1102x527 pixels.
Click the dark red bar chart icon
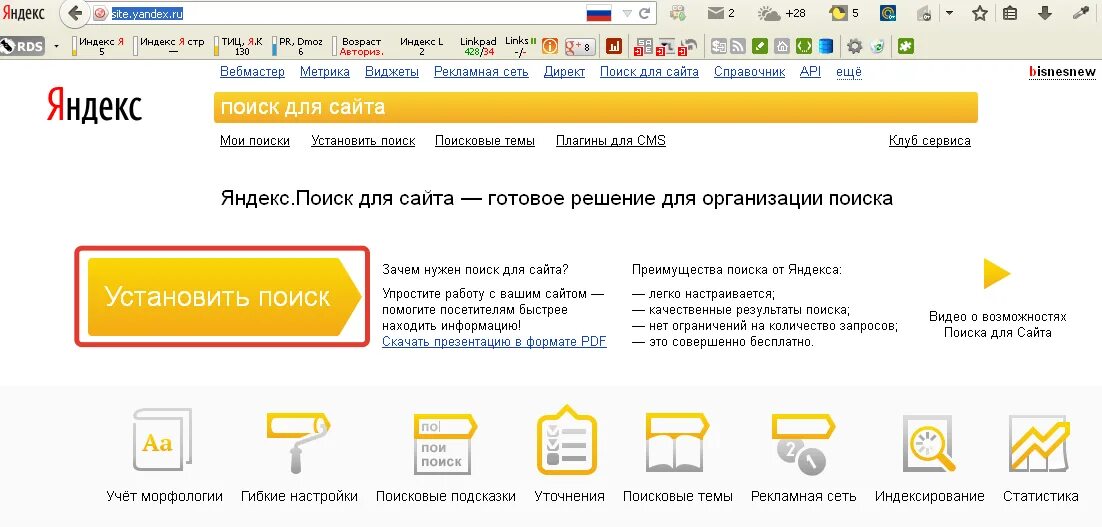[x=614, y=46]
